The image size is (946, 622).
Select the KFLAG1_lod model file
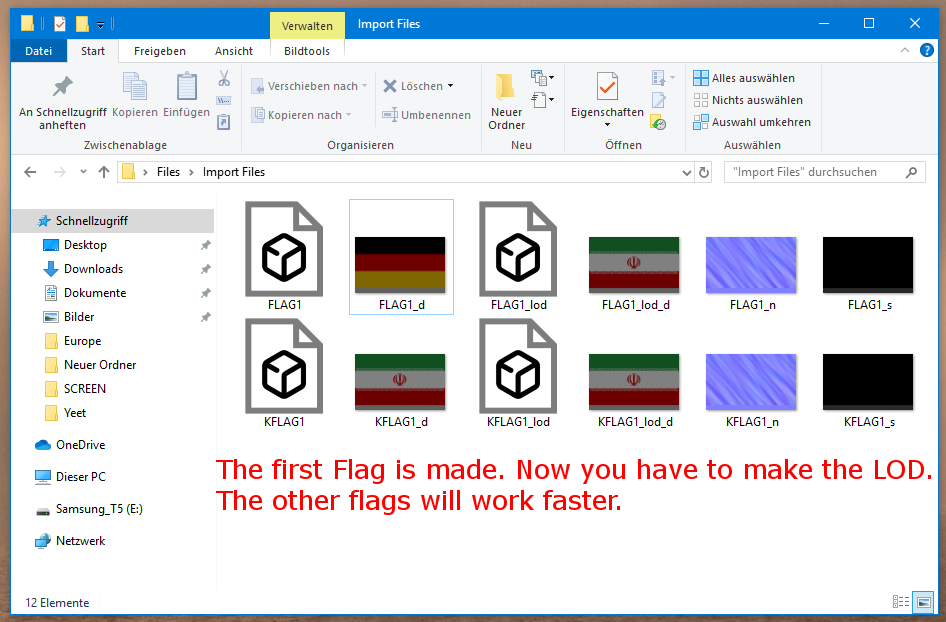click(x=518, y=374)
